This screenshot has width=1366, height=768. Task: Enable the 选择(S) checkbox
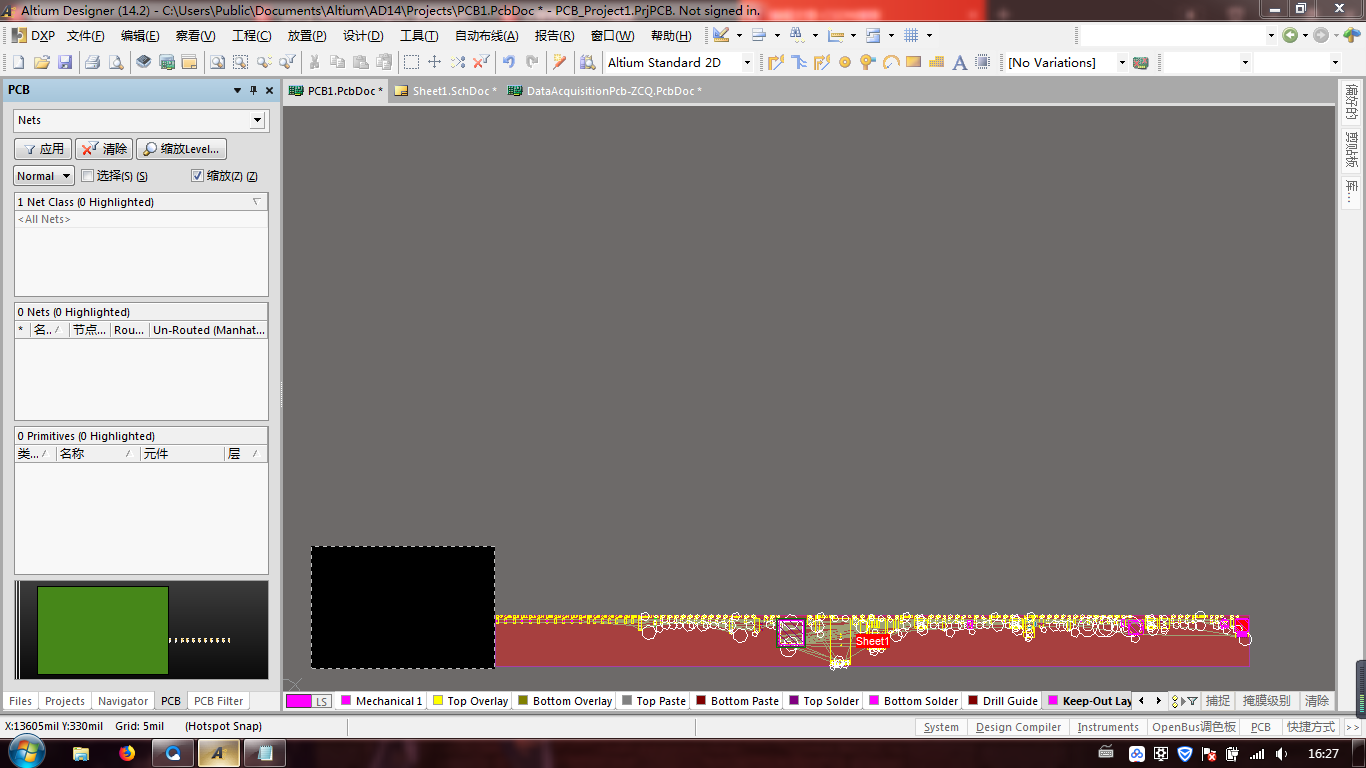click(88, 176)
